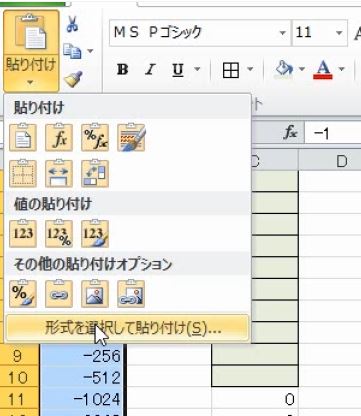Toggle Italic formatting
Screen dimensions: 361x416
(x=150, y=70)
